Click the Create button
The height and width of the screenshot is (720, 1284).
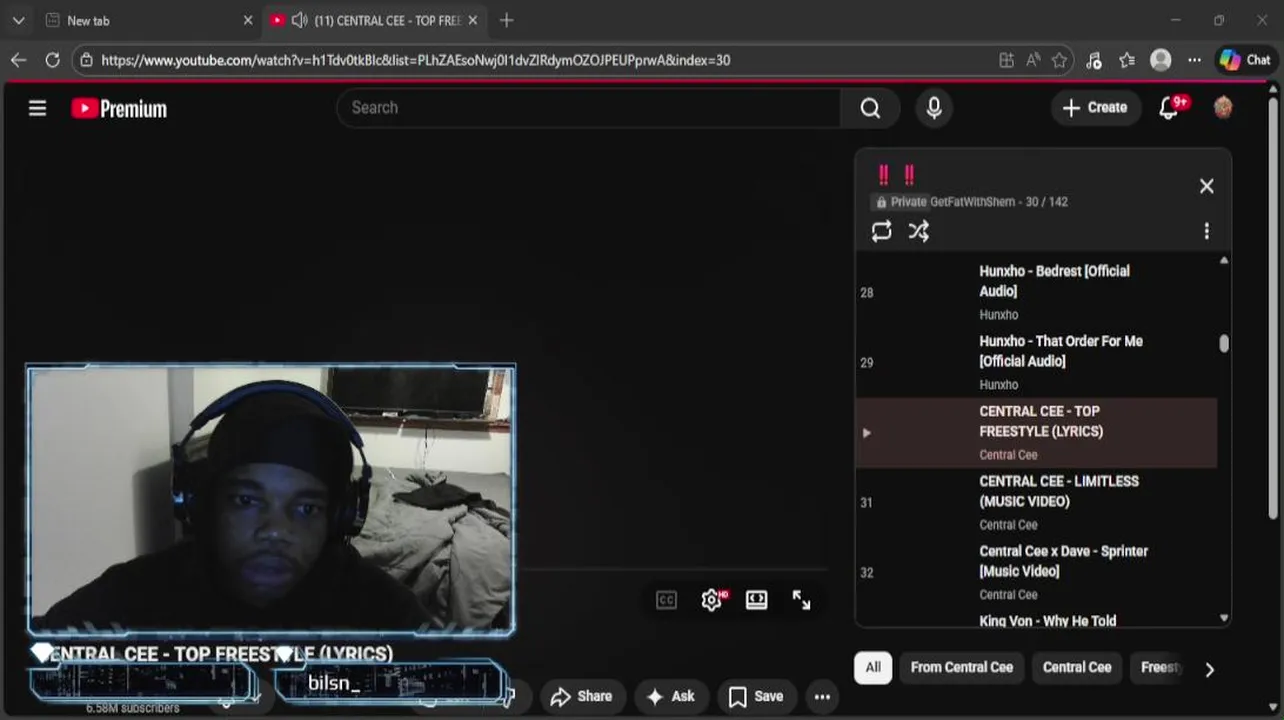1095,108
